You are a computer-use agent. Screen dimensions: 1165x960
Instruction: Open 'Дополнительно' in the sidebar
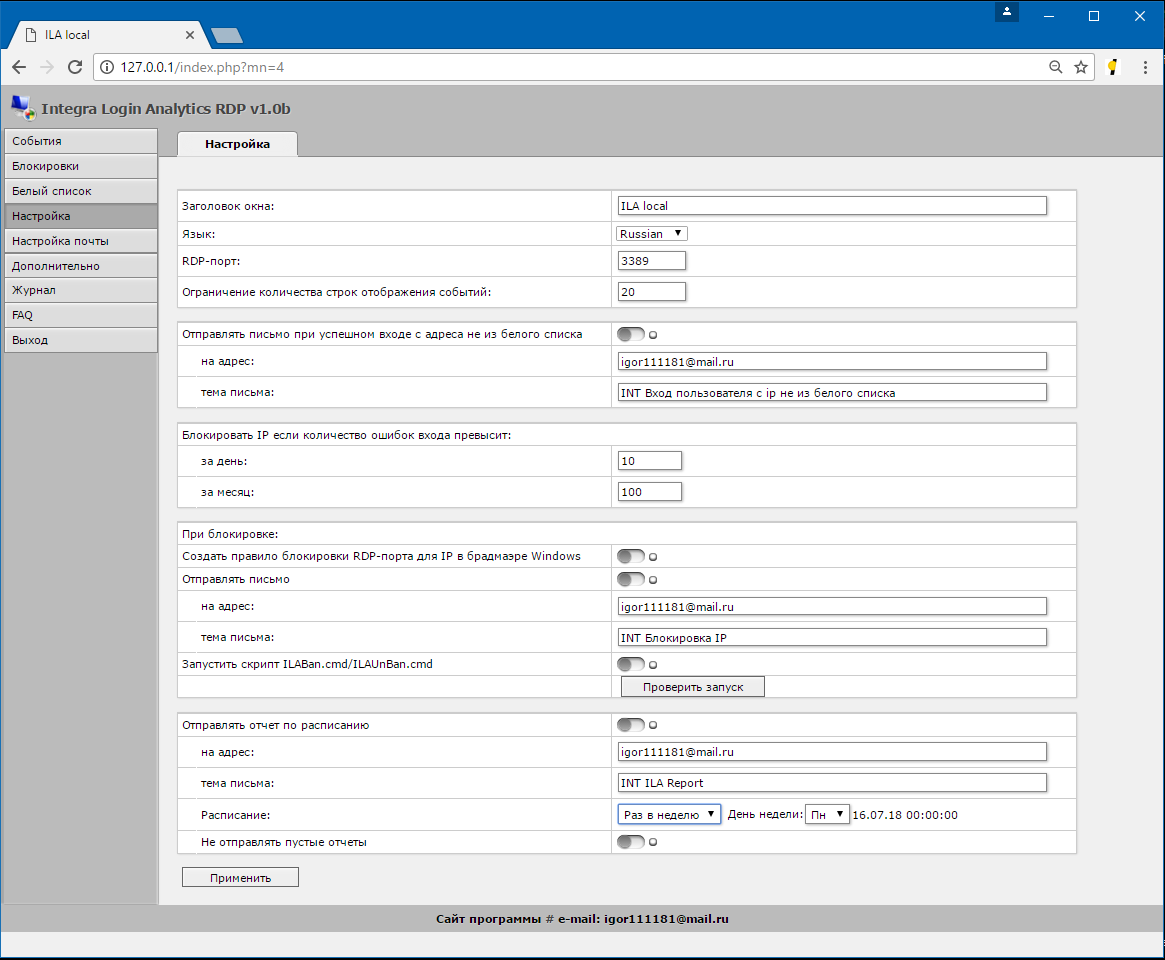coord(80,266)
